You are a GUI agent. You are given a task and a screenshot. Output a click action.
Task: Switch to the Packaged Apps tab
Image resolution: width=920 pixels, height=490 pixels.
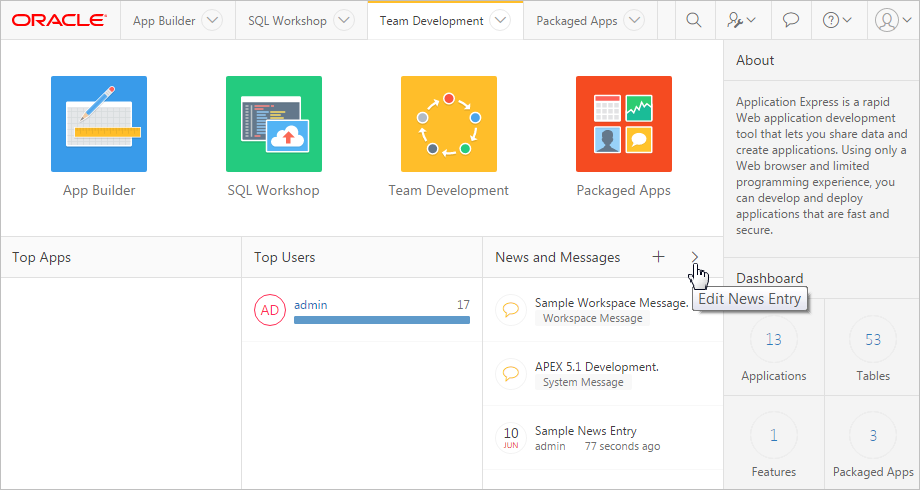[576, 20]
